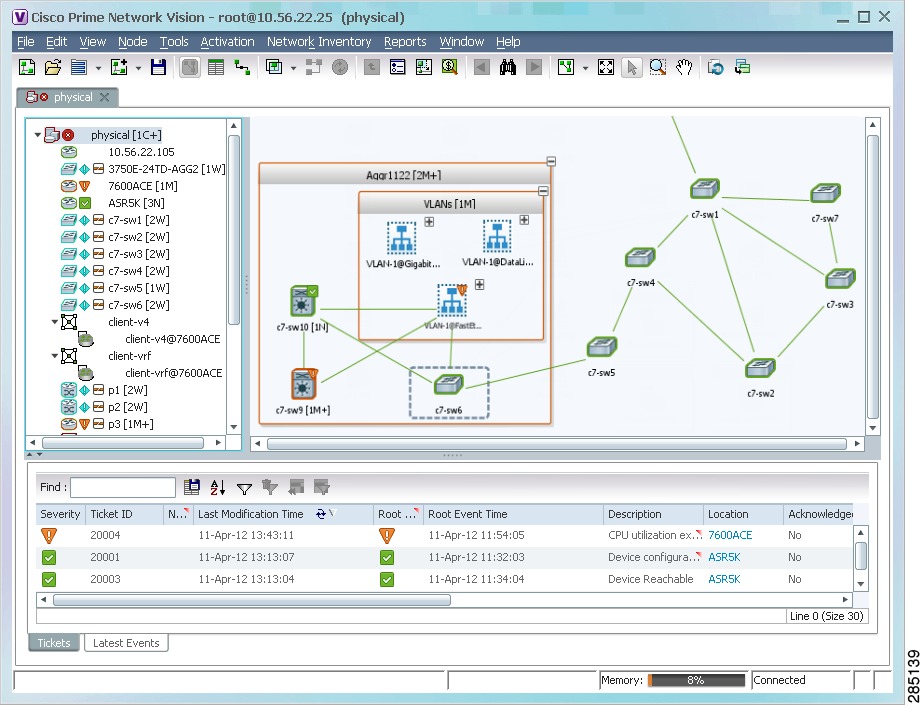Screen dimensions: 923x705
Task: Sort by the Severity column header
Action: pyautogui.click(x=60, y=514)
